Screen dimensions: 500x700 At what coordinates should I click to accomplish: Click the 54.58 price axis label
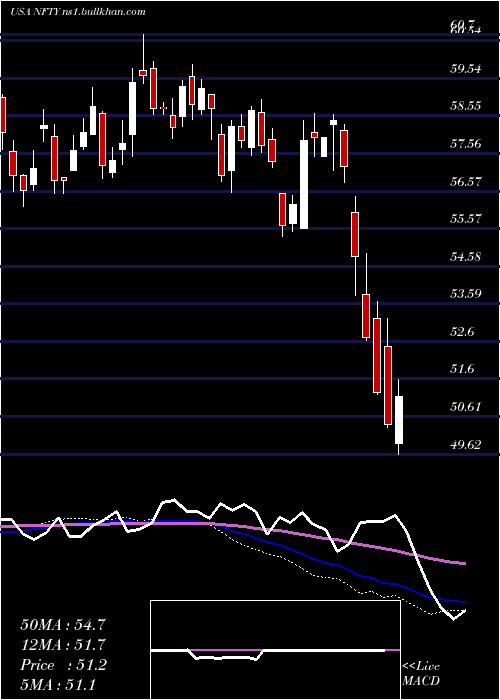[465, 257]
